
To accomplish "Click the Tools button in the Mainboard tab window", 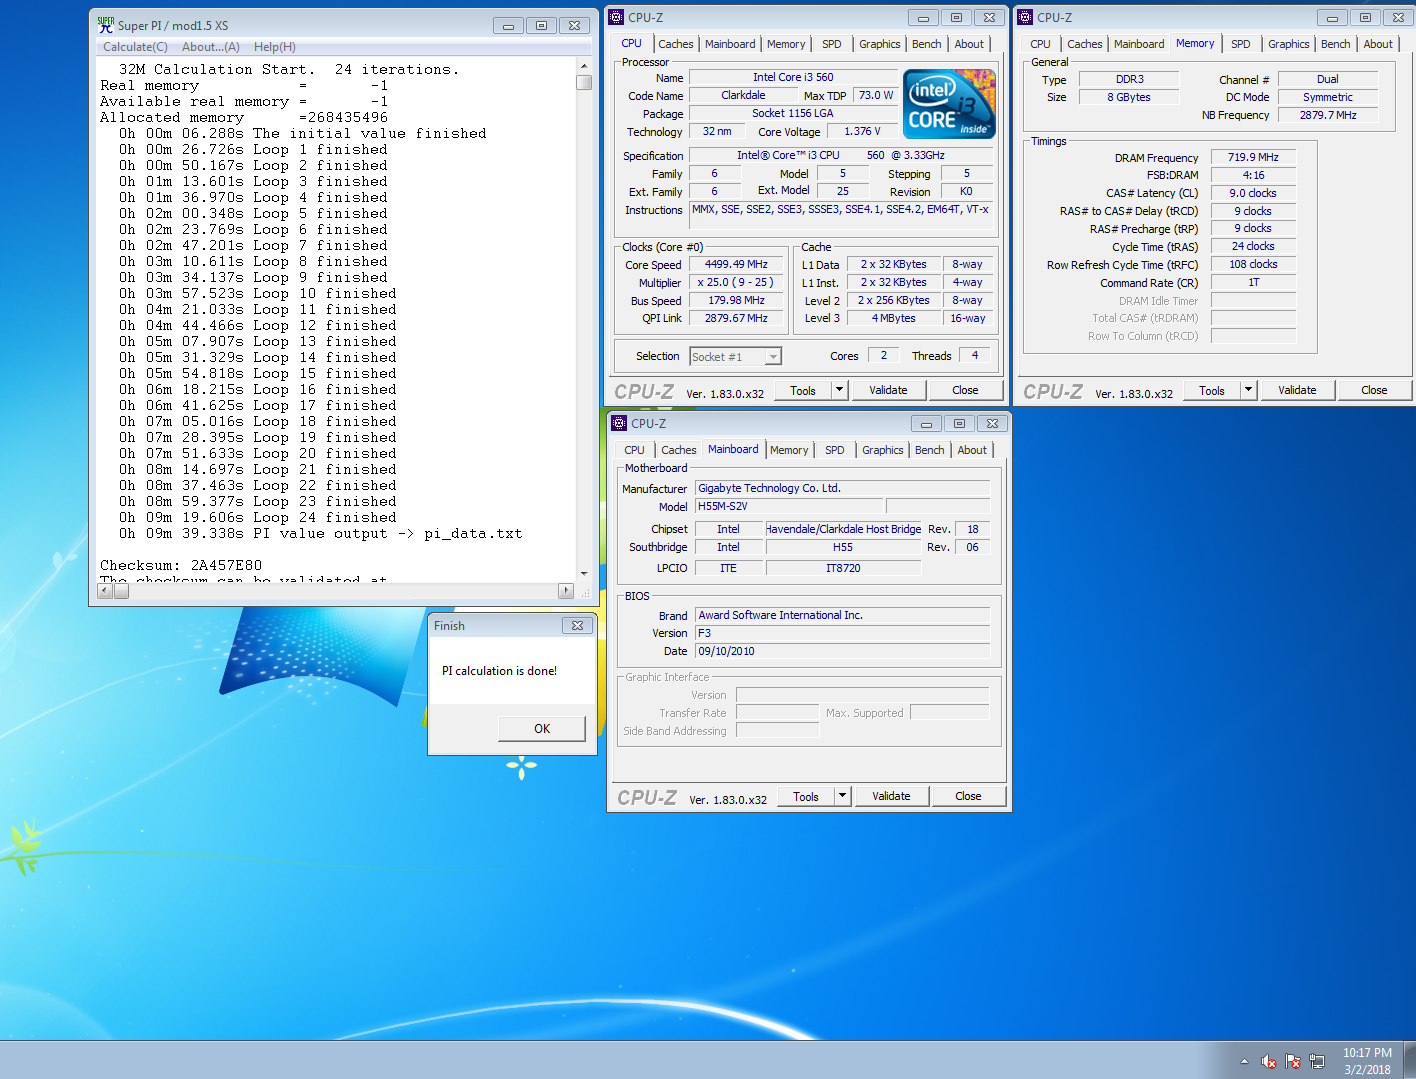I will (806, 796).
